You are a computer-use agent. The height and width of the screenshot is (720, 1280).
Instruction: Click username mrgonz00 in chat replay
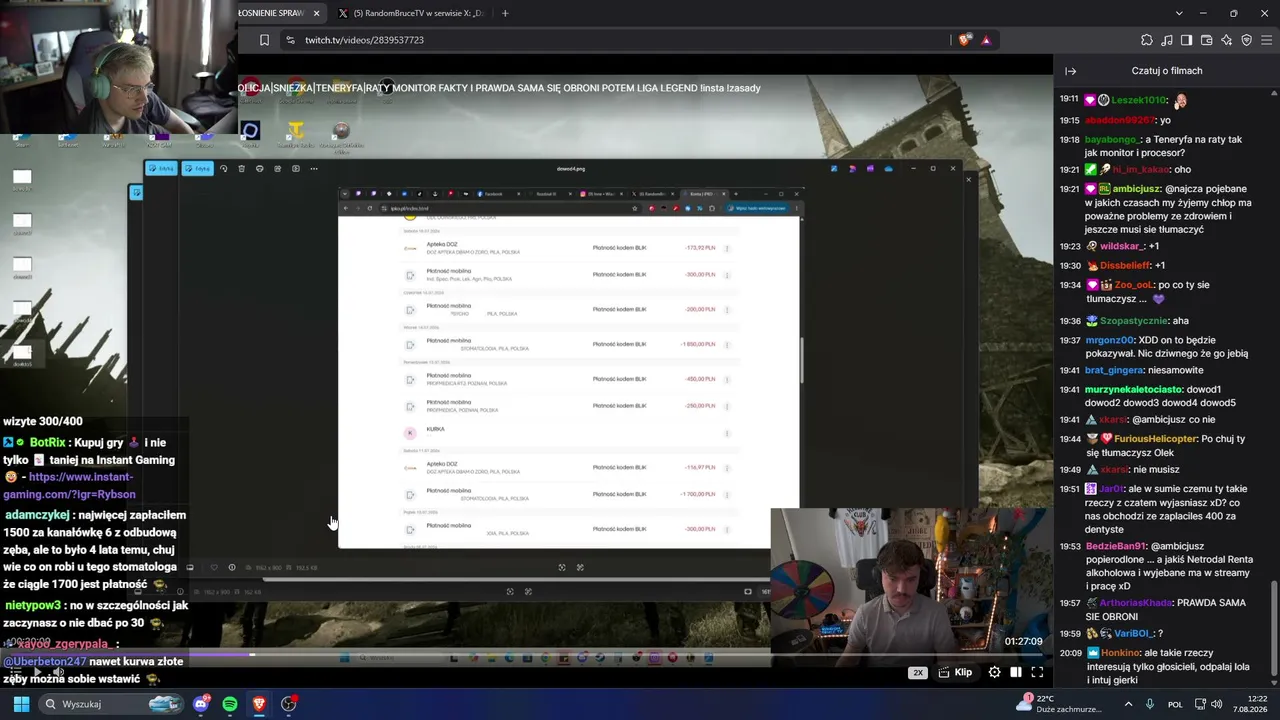point(1109,340)
